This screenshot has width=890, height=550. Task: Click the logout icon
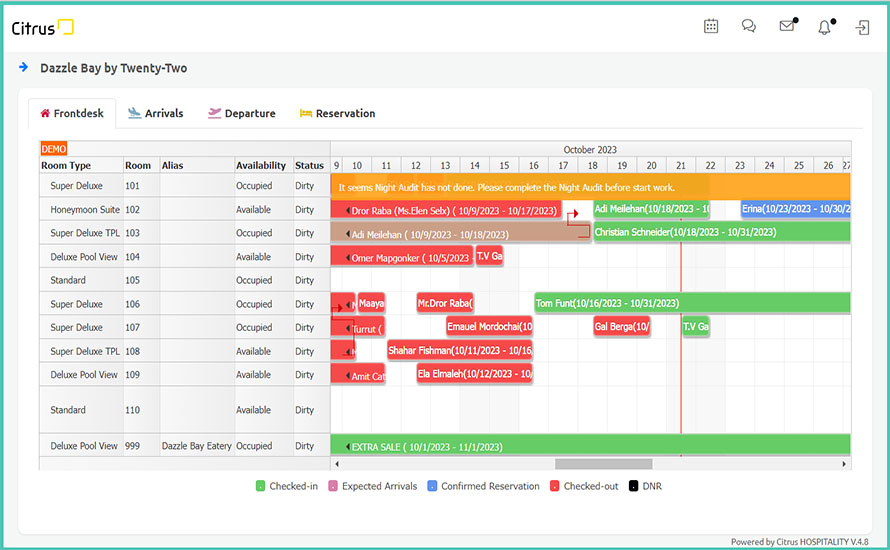pos(862,27)
